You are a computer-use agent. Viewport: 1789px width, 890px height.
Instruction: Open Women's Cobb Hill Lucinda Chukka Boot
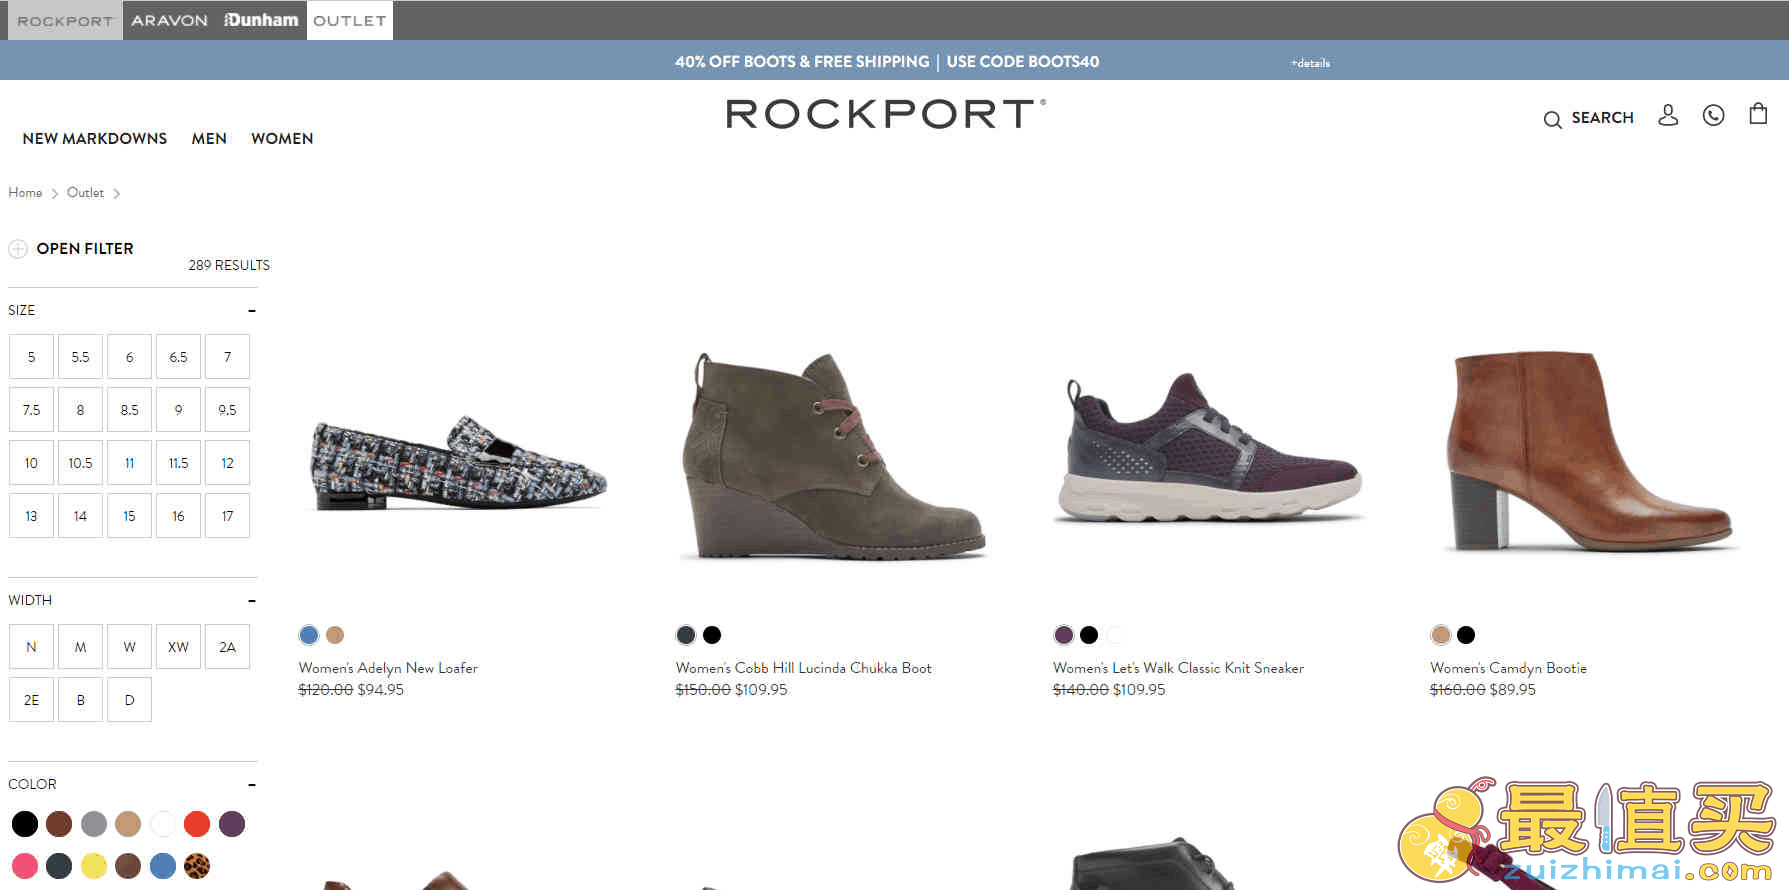(803, 668)
